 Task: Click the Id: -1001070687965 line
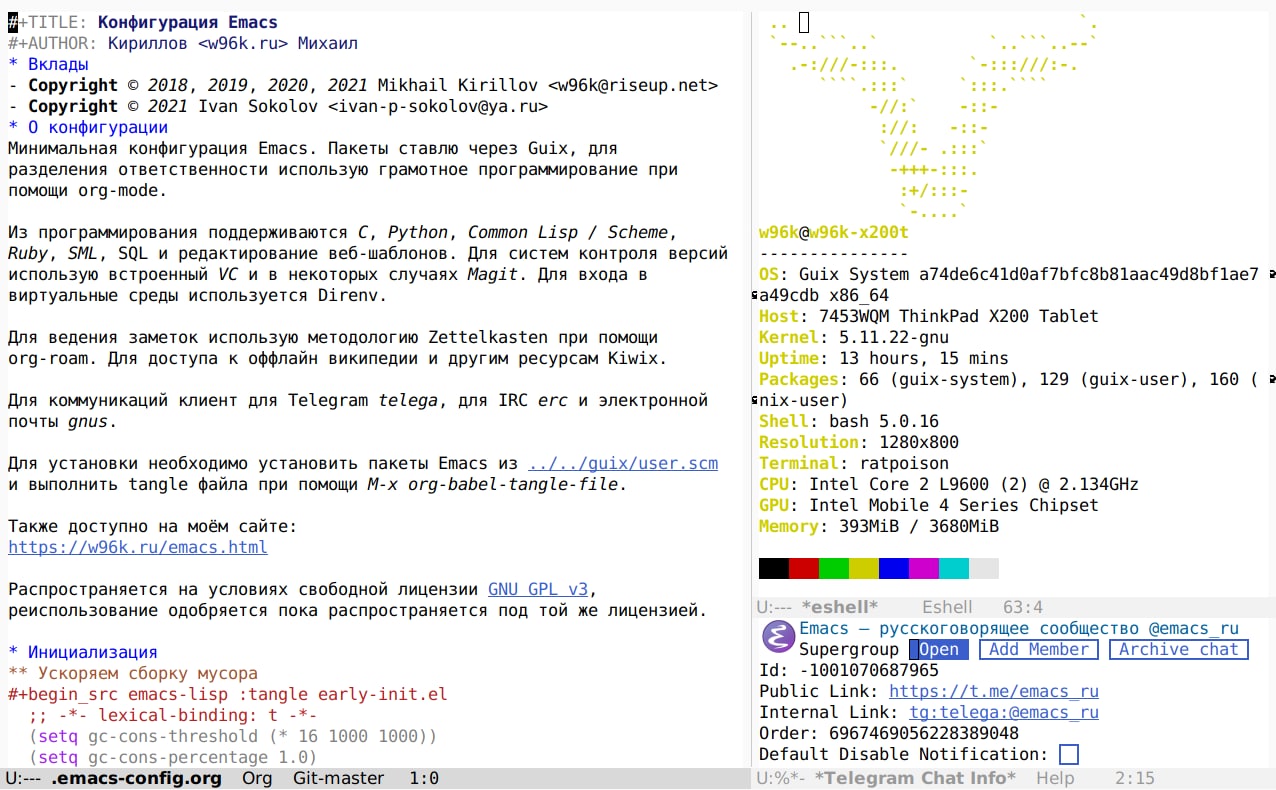tap(849, 670)
